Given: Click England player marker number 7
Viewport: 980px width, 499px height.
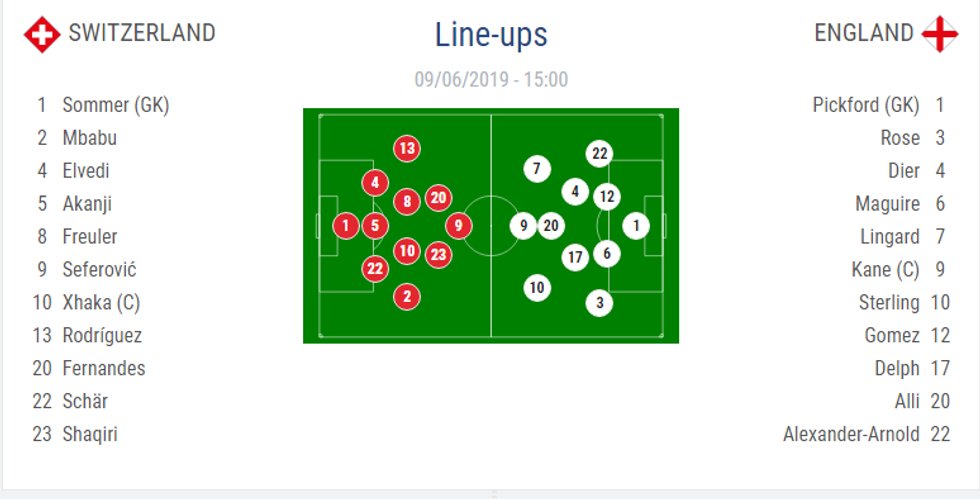Looking at the screenshot, I should tap(537, 169).
